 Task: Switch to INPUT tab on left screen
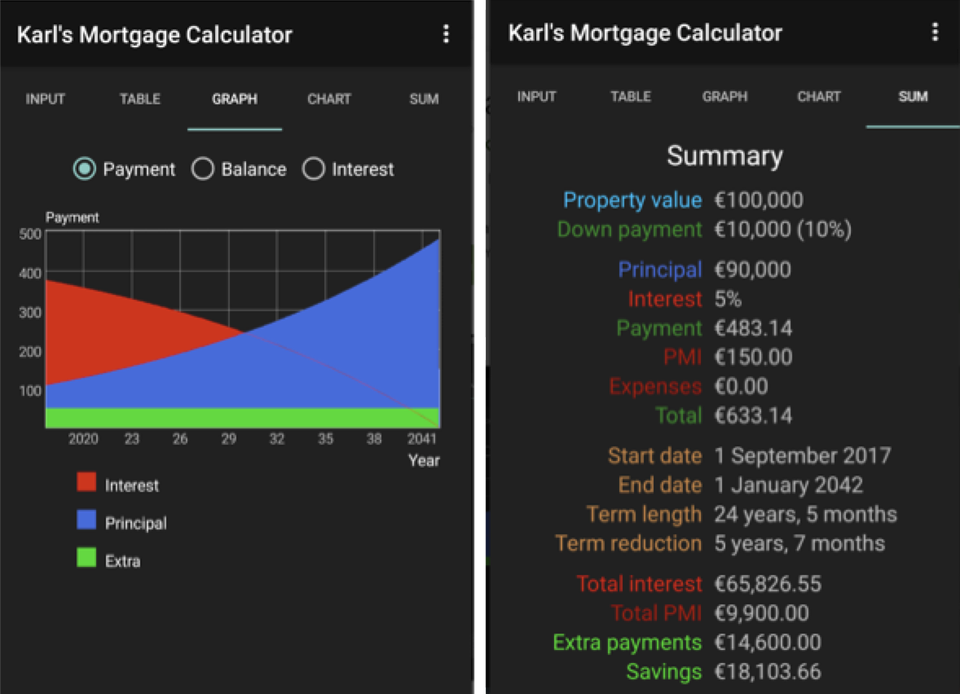click(x=45, y=99)
